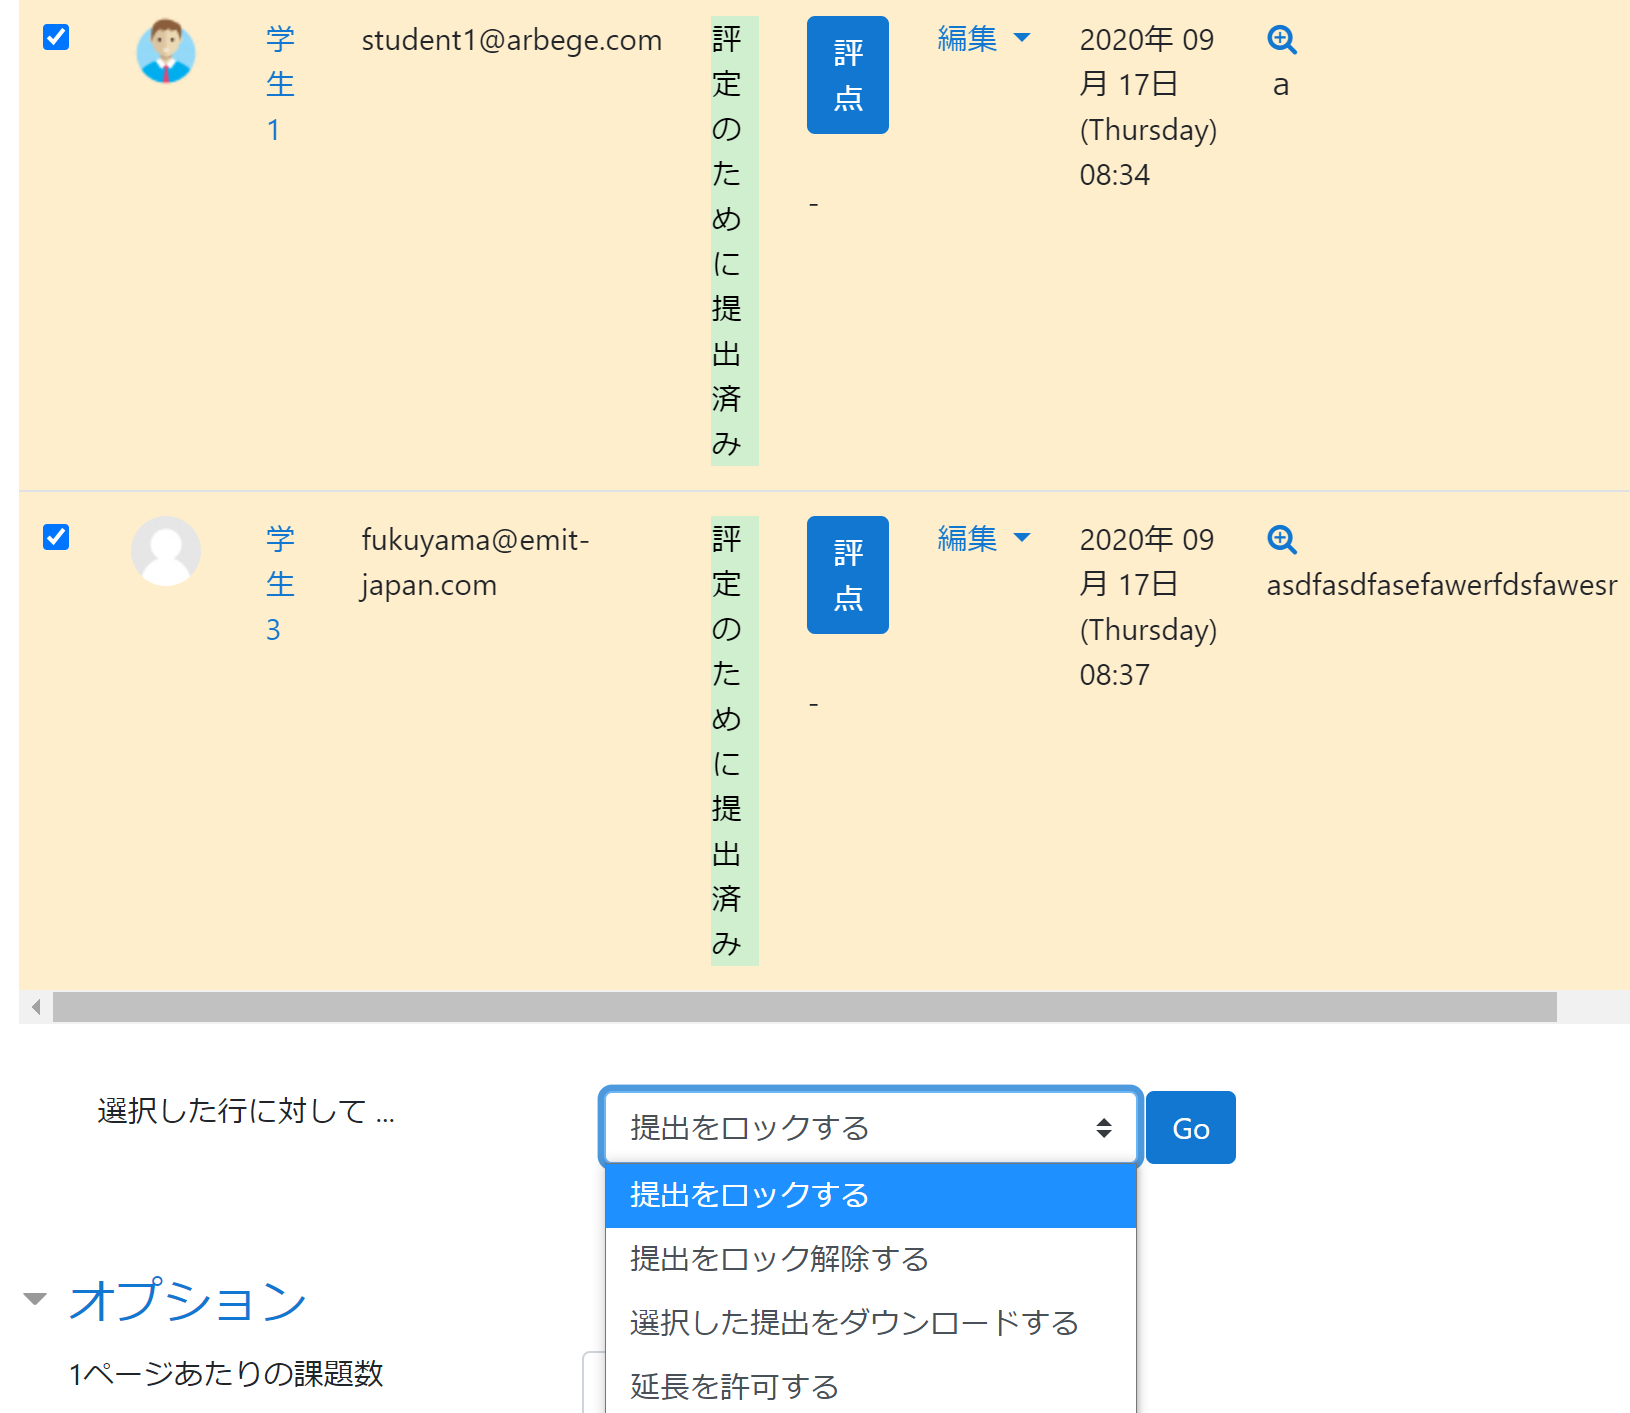Click the 08:37 submission date cell

(x=1148, y=607)
